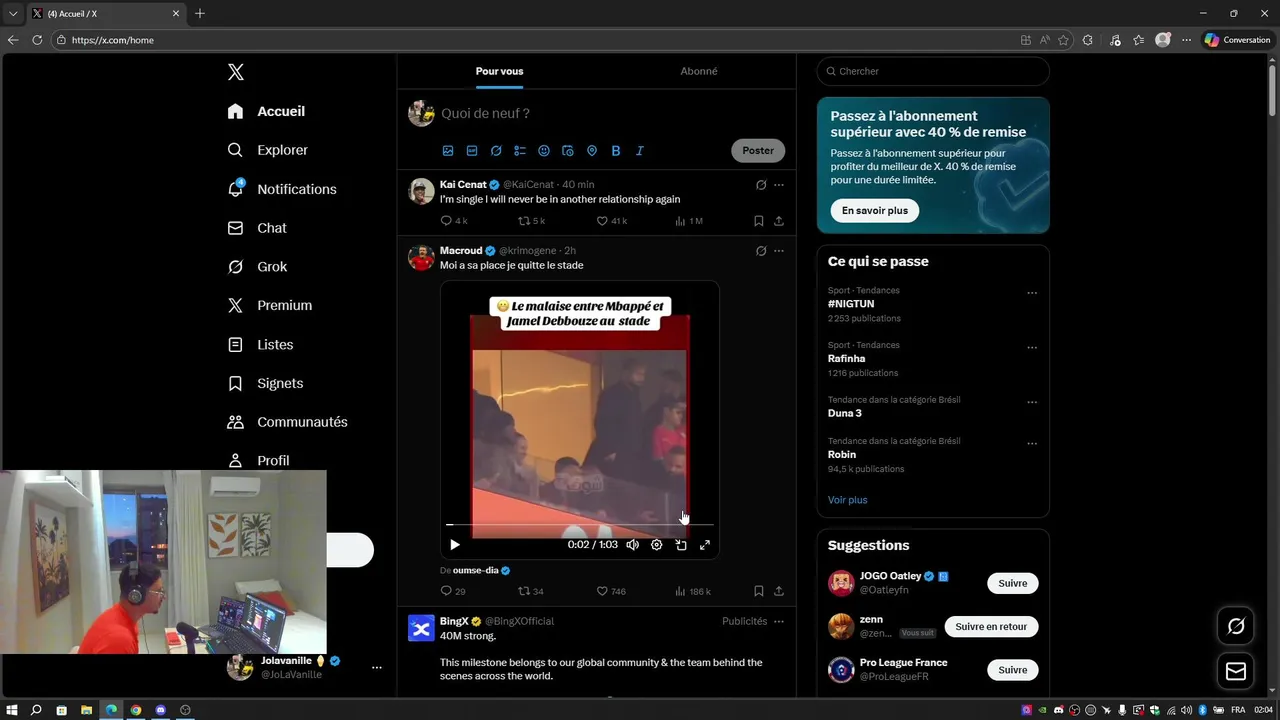Viewport: 1280px width, 720px height.
Task: Open emoji picker in compose toolbar
Action: [x=544, y=151]
